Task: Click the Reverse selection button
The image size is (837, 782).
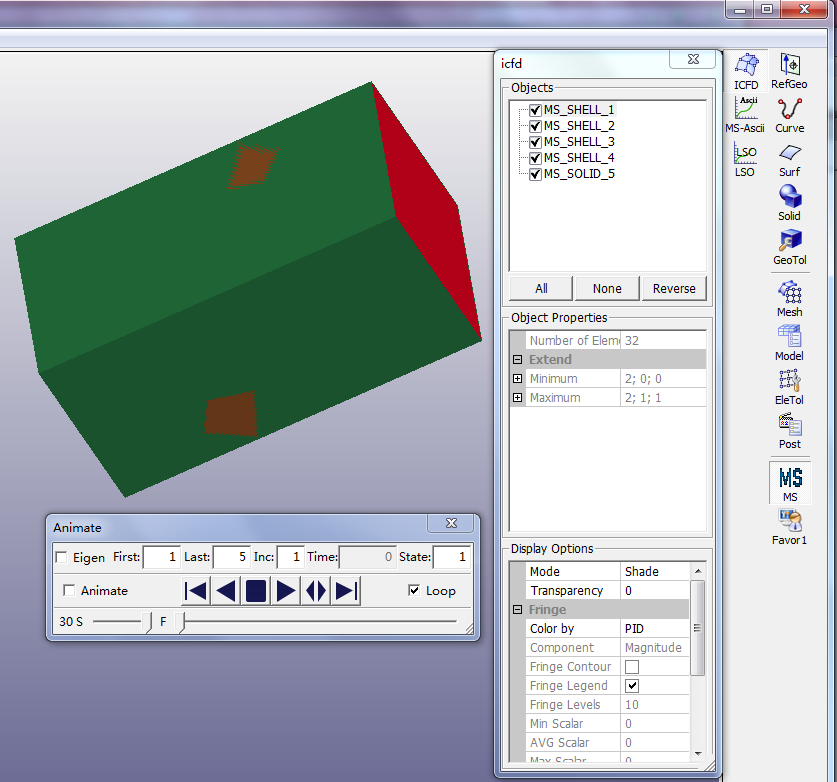Action: tap(673, 288)
